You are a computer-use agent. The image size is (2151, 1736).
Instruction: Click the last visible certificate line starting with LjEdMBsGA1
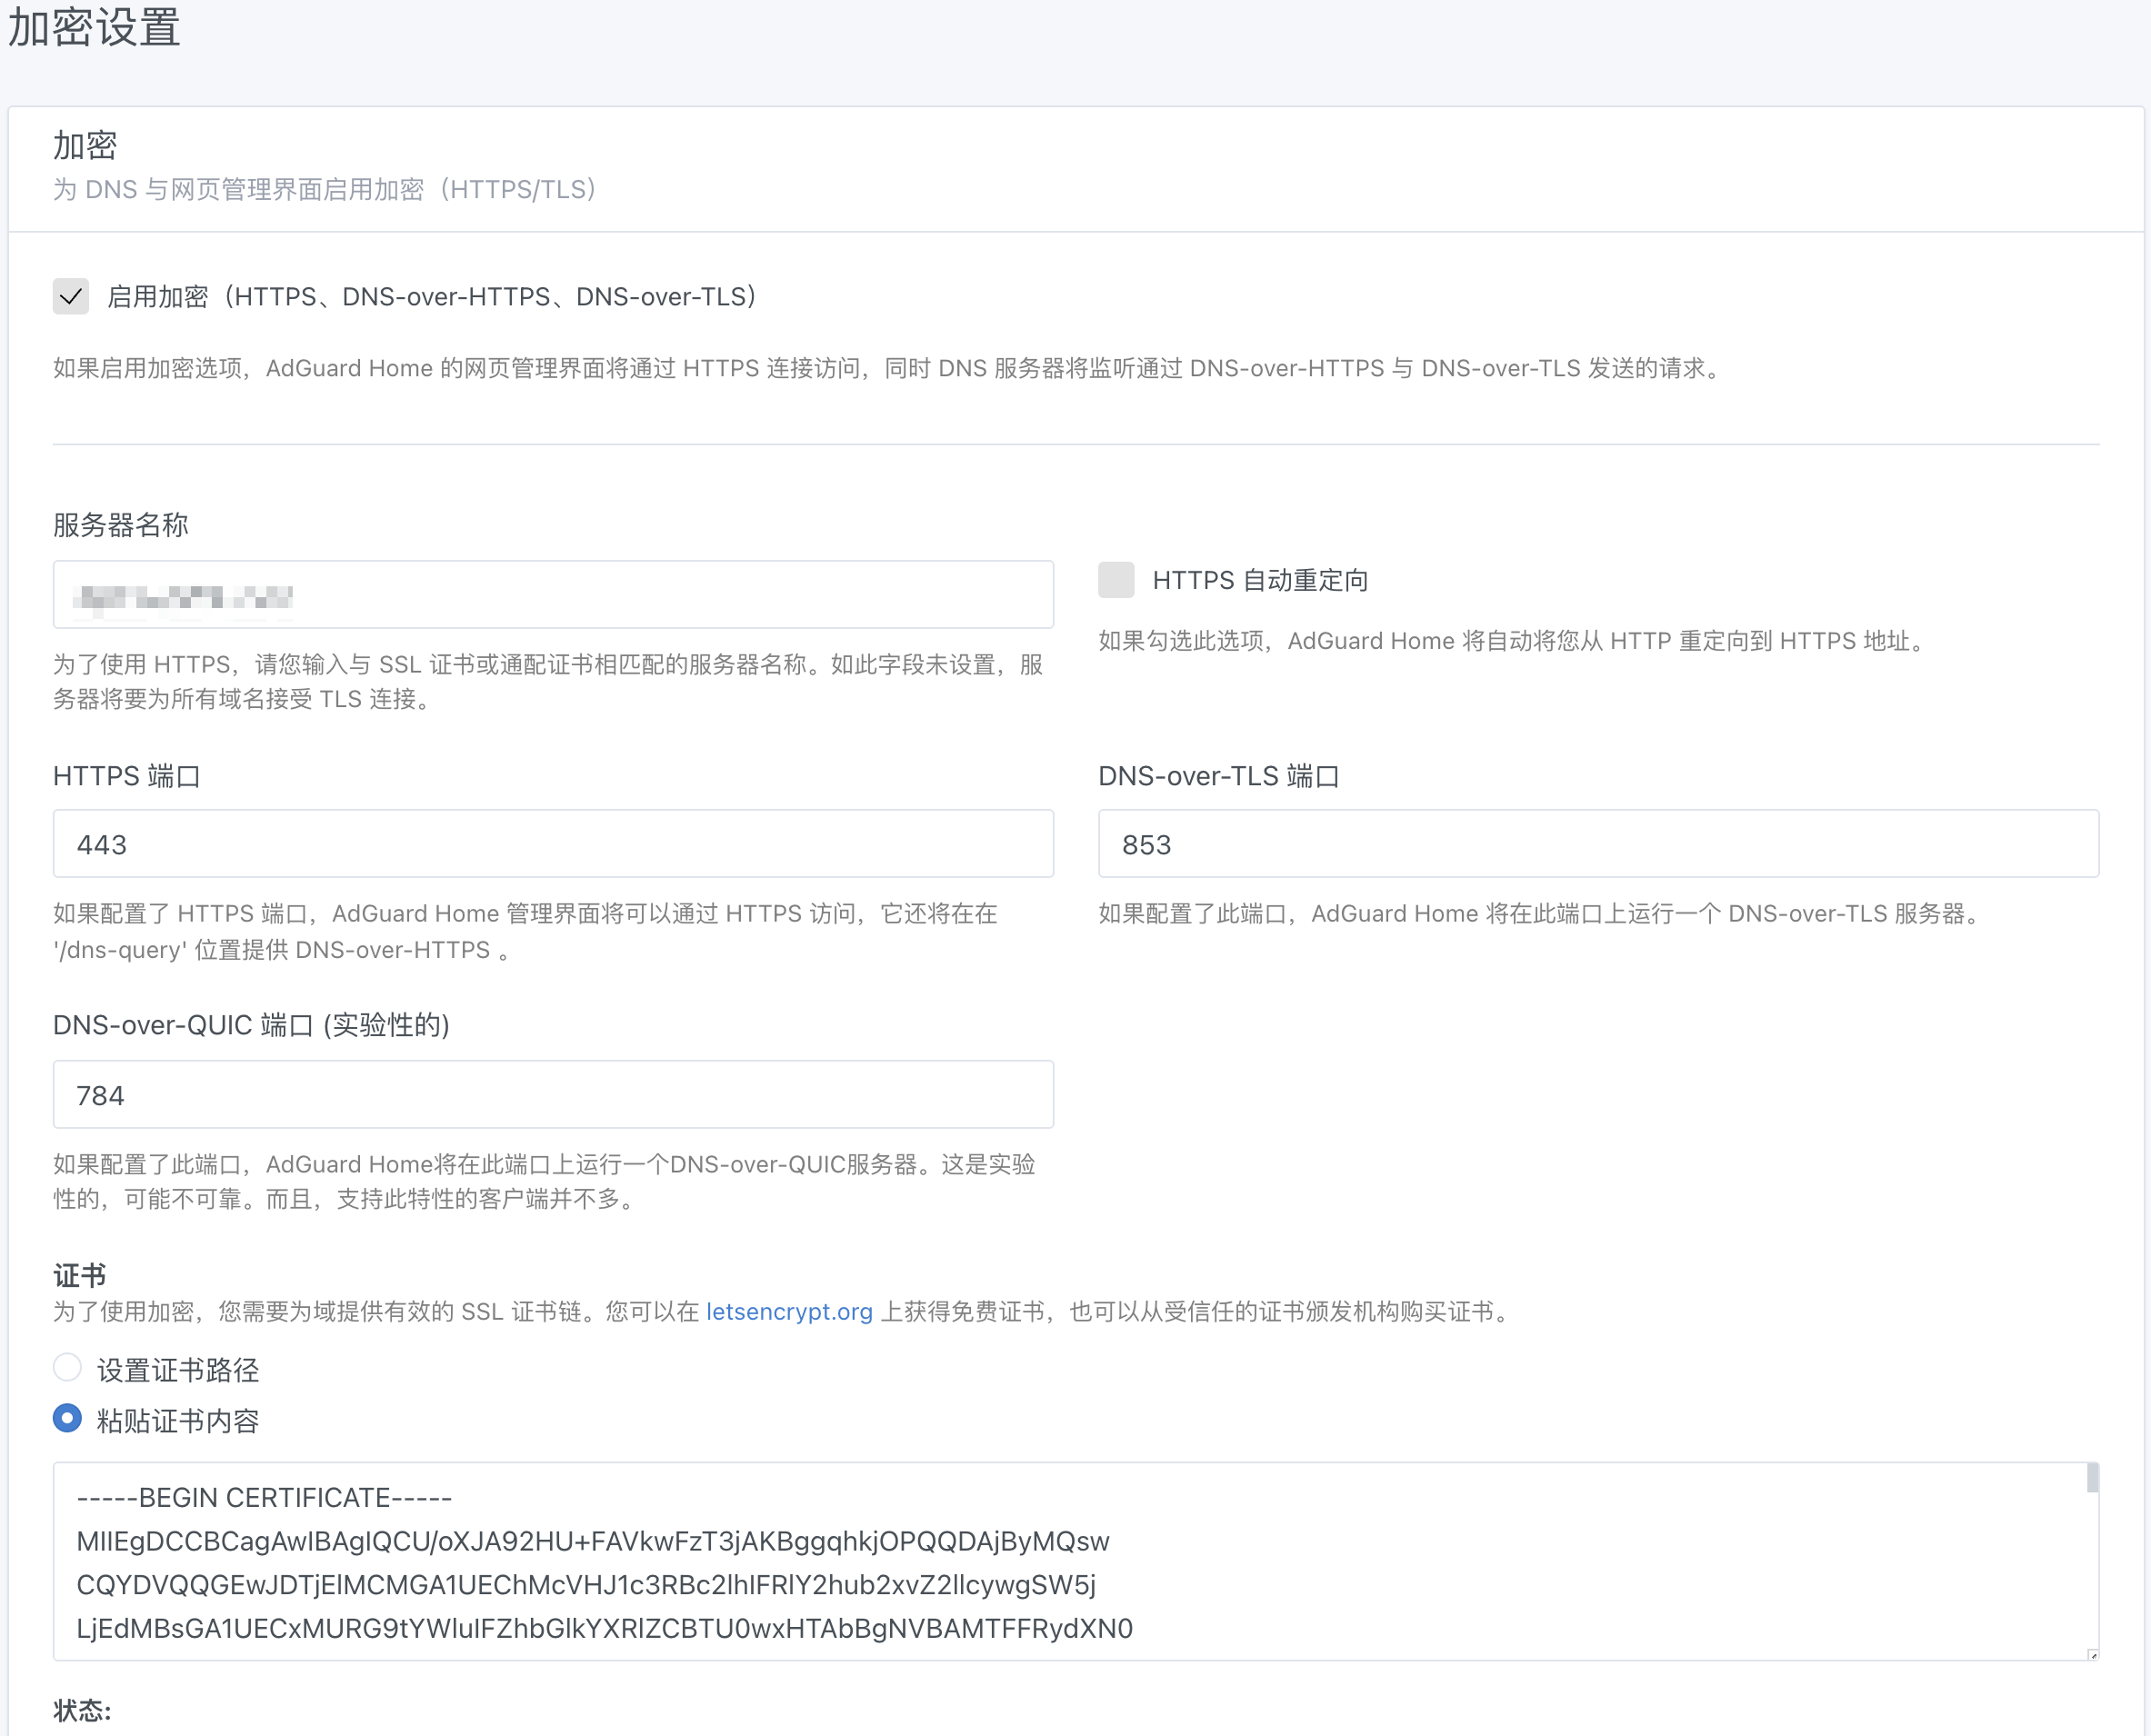click(603, 1628)
